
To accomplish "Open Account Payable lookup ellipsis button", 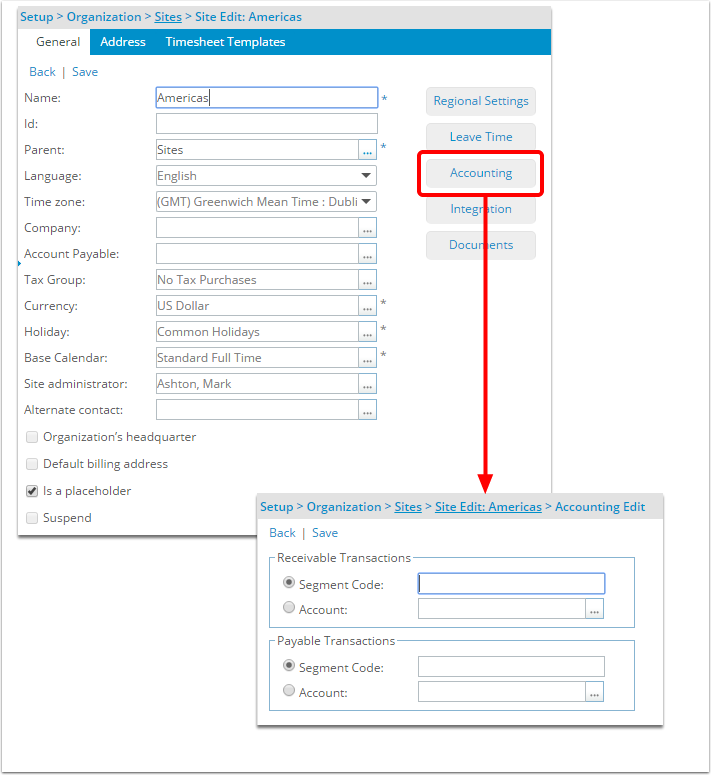I will click(x=368, y=254).
